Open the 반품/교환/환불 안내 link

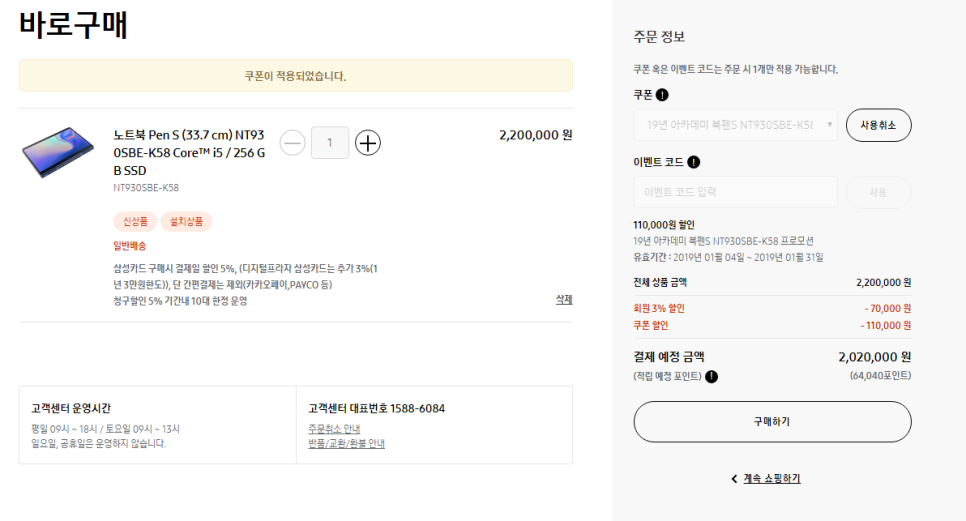click(x=346, y=443)
